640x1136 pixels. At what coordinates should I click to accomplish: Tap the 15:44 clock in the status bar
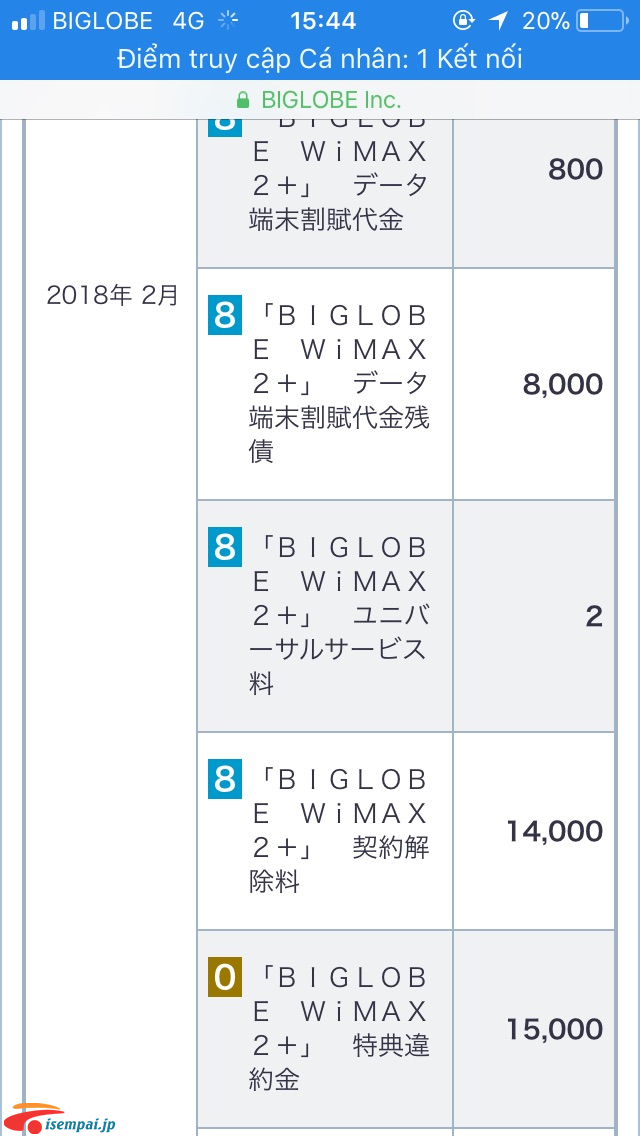point(323,21)
